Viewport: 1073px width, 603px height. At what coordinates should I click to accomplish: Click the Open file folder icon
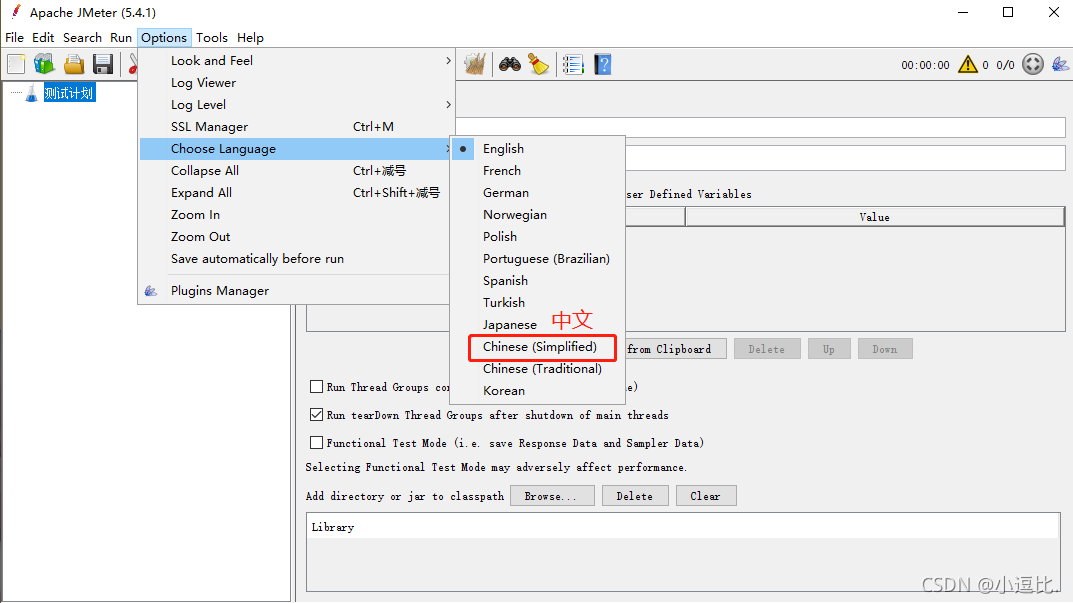(x=74, y=64)
